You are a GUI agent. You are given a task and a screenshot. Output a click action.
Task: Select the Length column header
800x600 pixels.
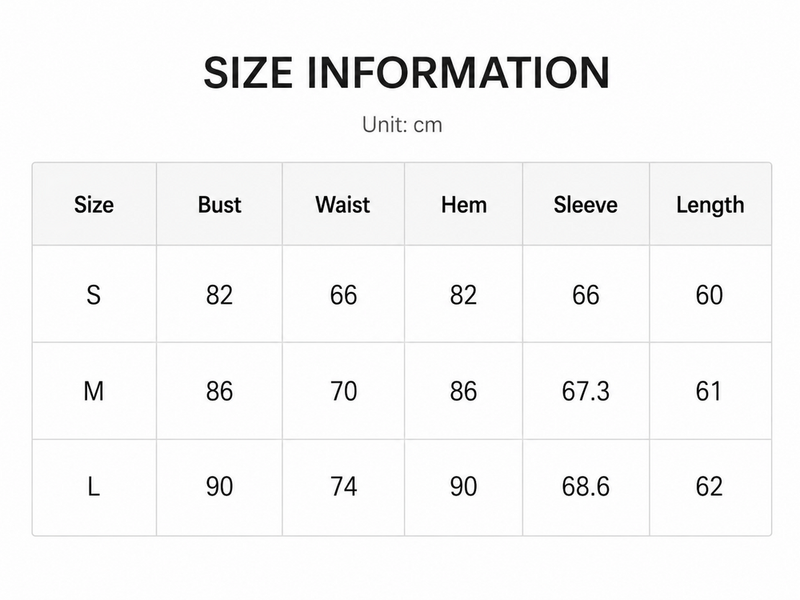[710, 205]
